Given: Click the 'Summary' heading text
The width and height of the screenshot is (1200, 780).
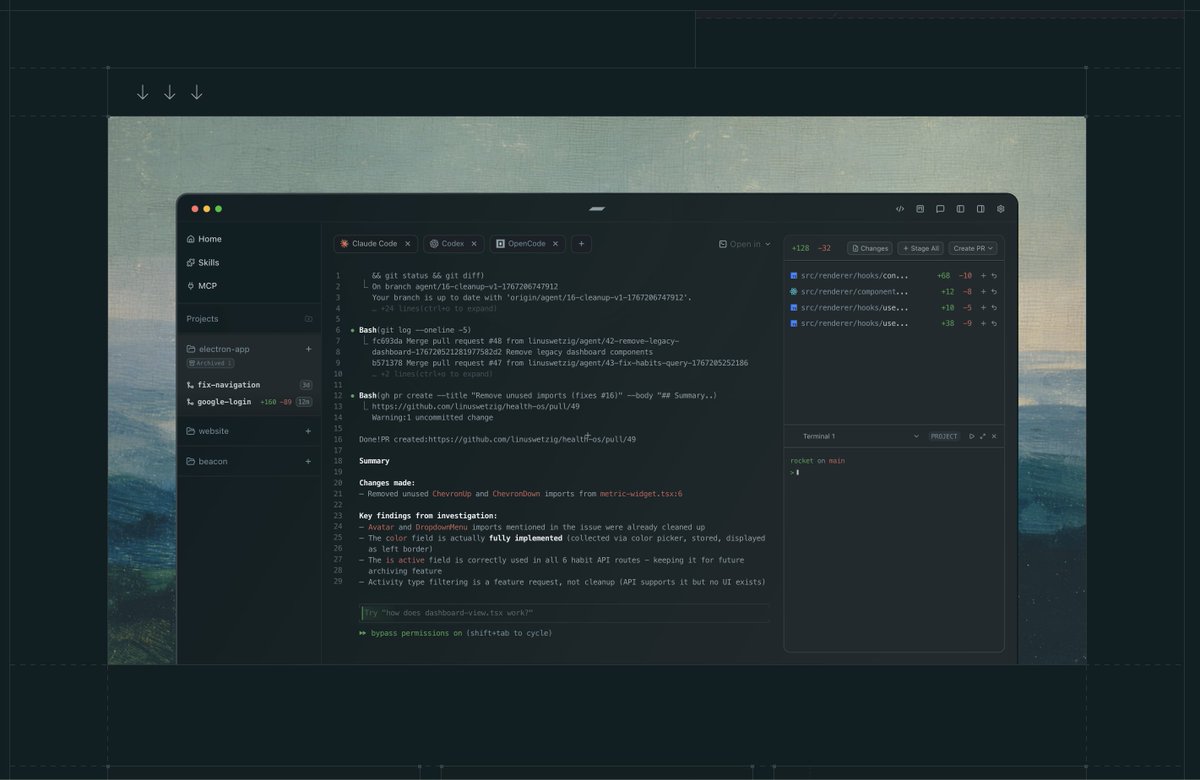Looking at the screenshot, I should coord(374,461).
